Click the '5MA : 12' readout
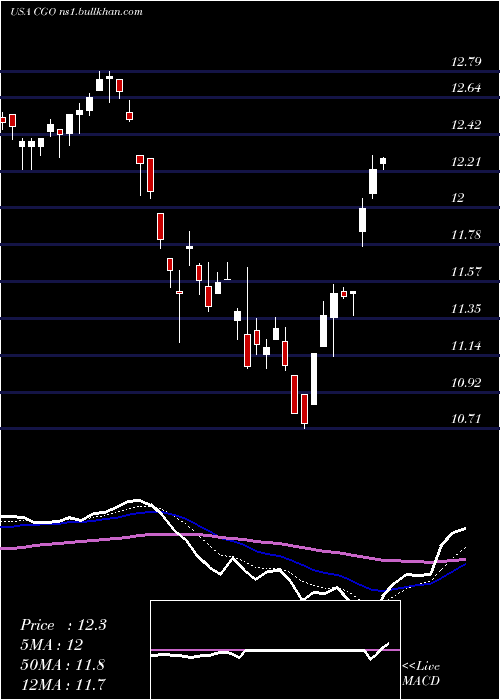 pos(51,645)
